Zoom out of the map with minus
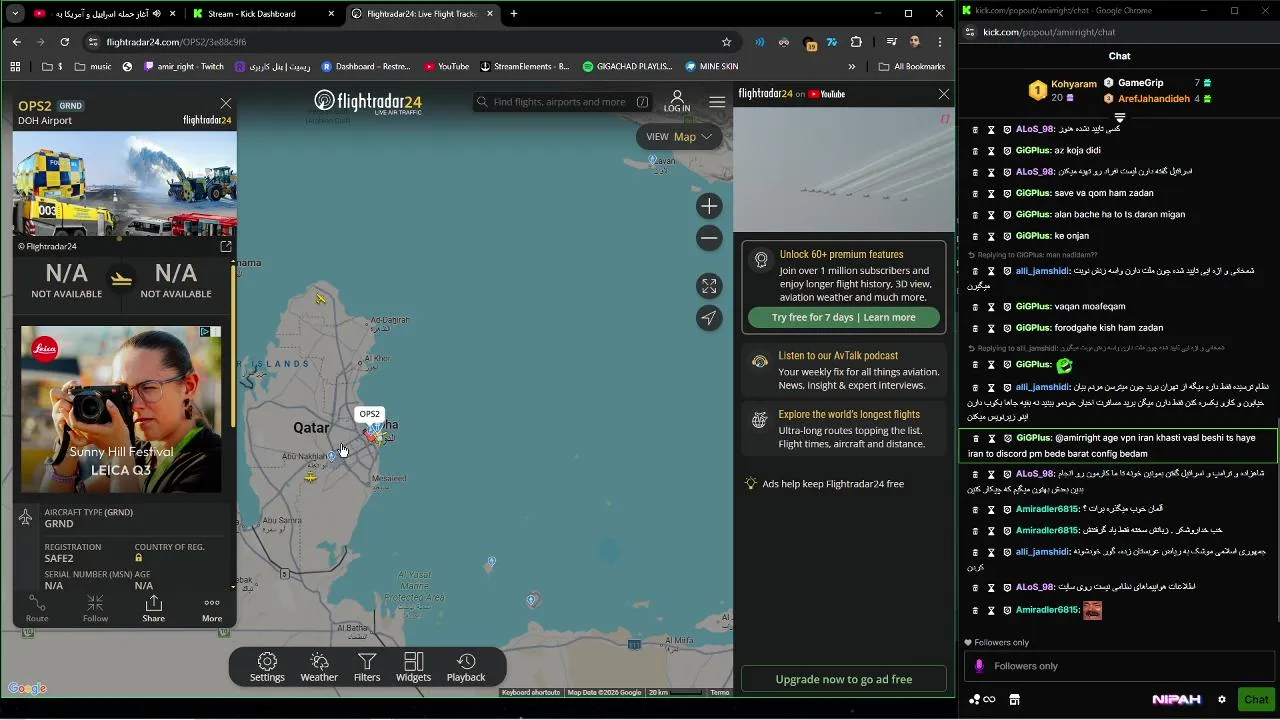Screen dimensions: 1280x720 (x=709, y=238)
